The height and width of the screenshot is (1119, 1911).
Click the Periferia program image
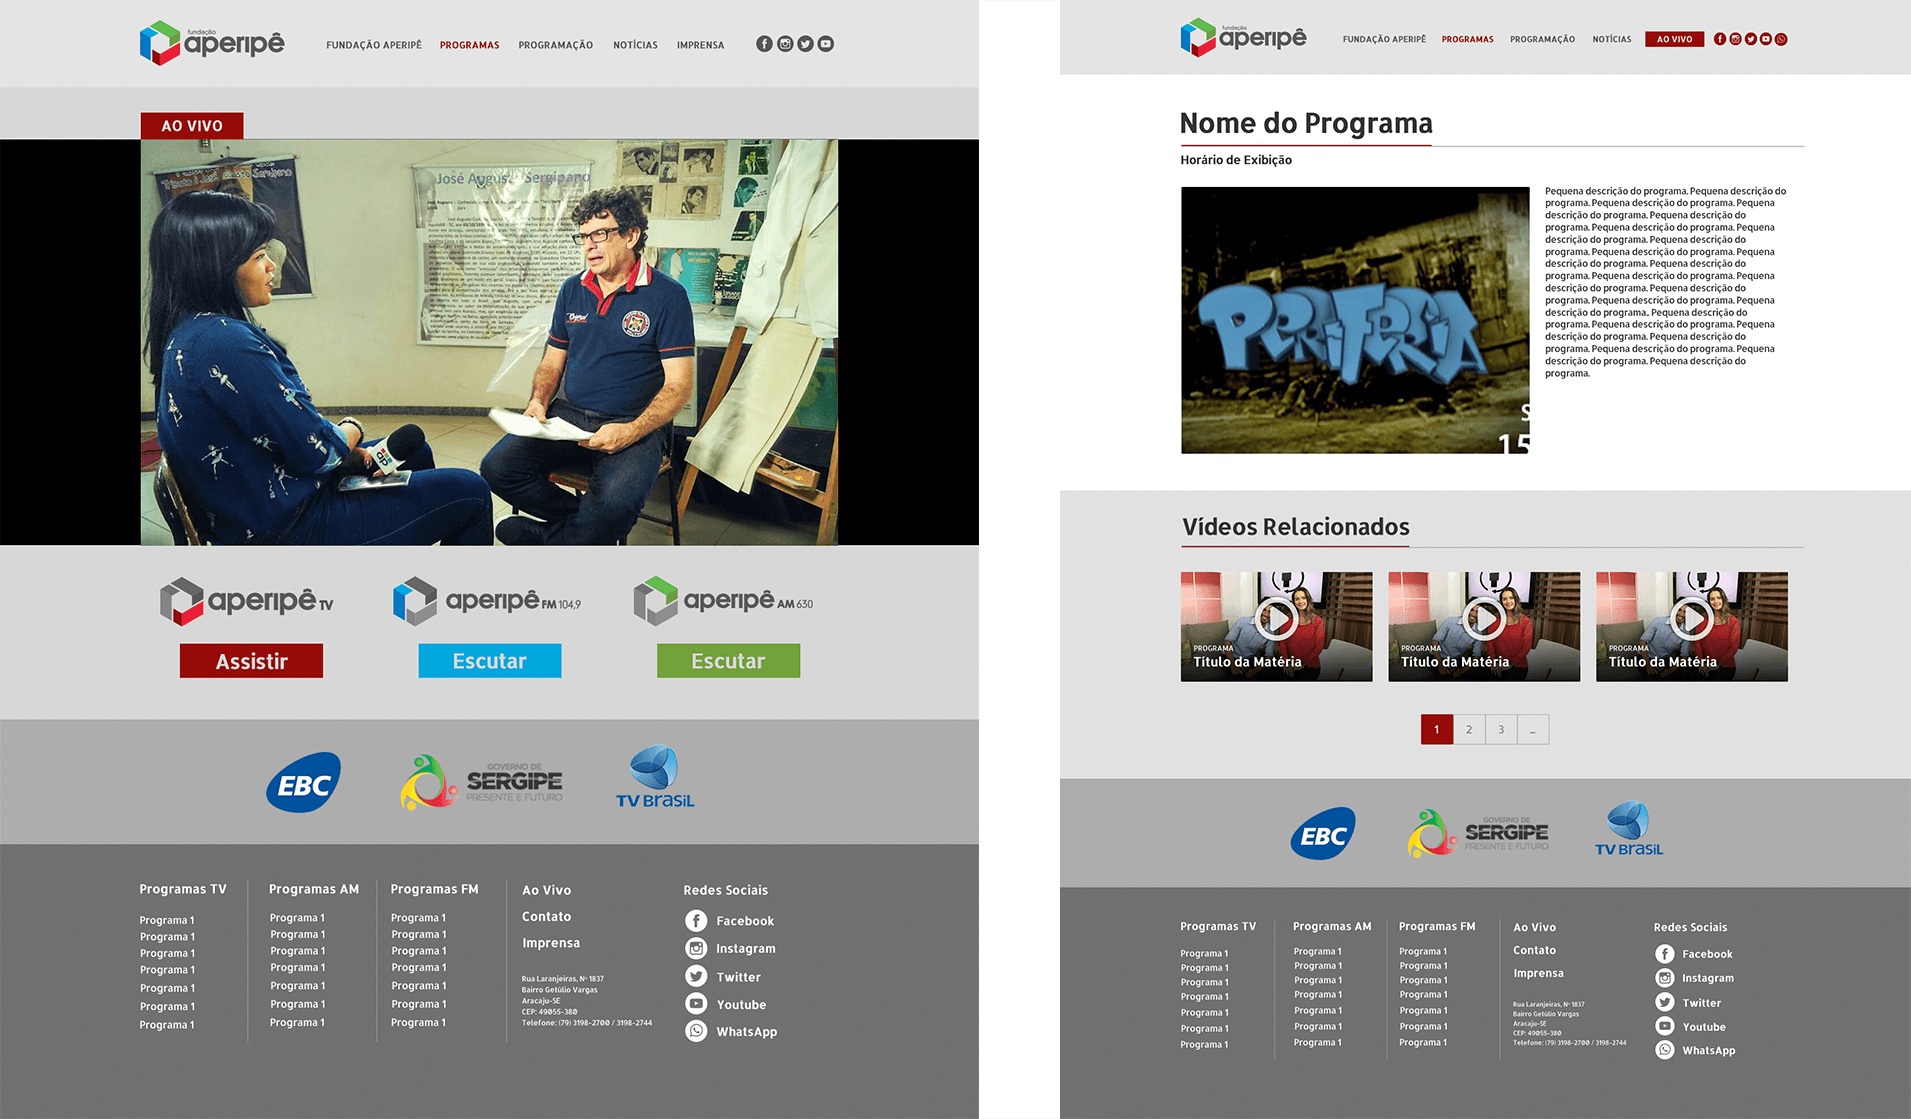click(1355, 320)
